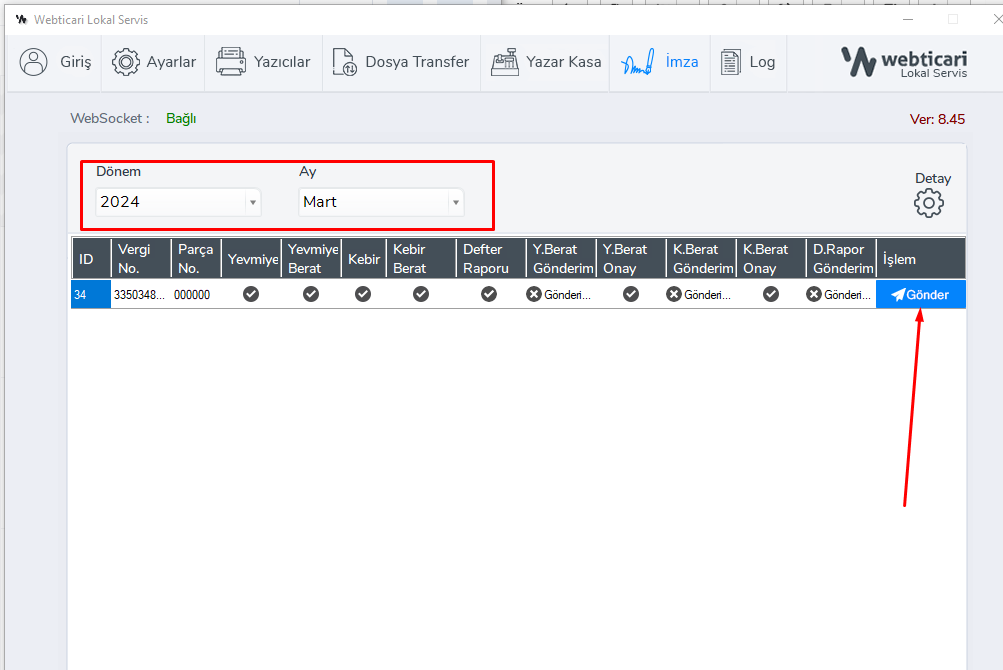Click Gönderi... text under K.Berat Gönderim
The image size is (1003, 670).
point(707,295)
